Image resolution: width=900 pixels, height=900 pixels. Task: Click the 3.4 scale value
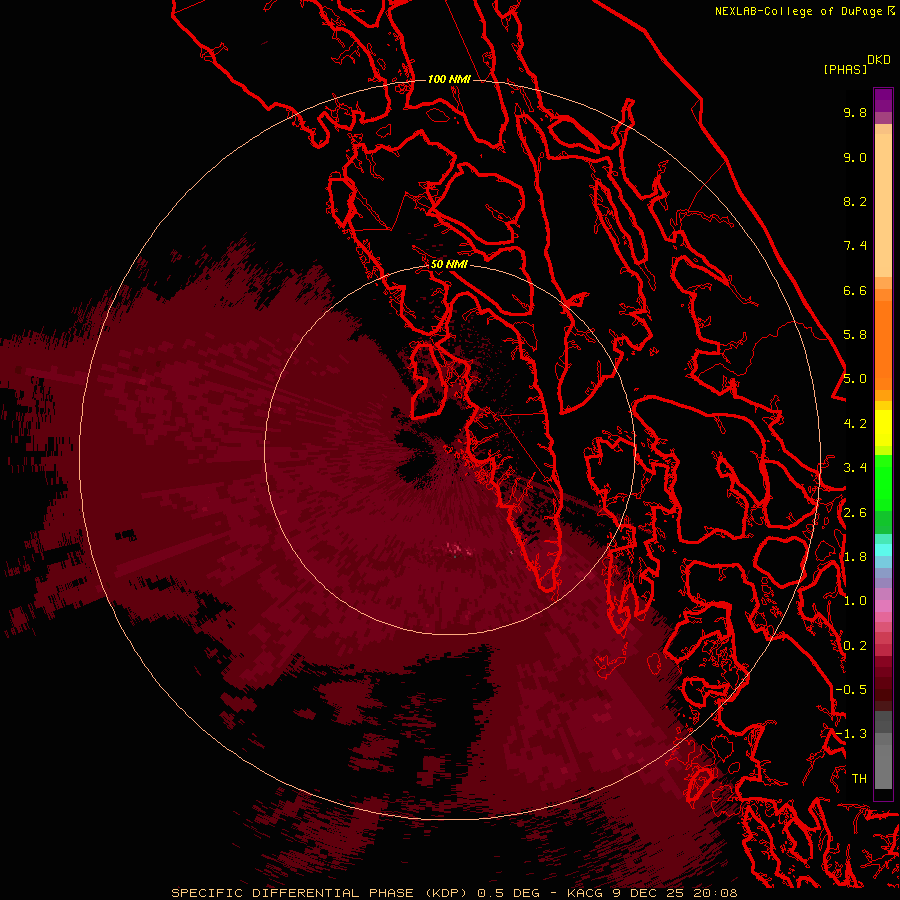855,468
